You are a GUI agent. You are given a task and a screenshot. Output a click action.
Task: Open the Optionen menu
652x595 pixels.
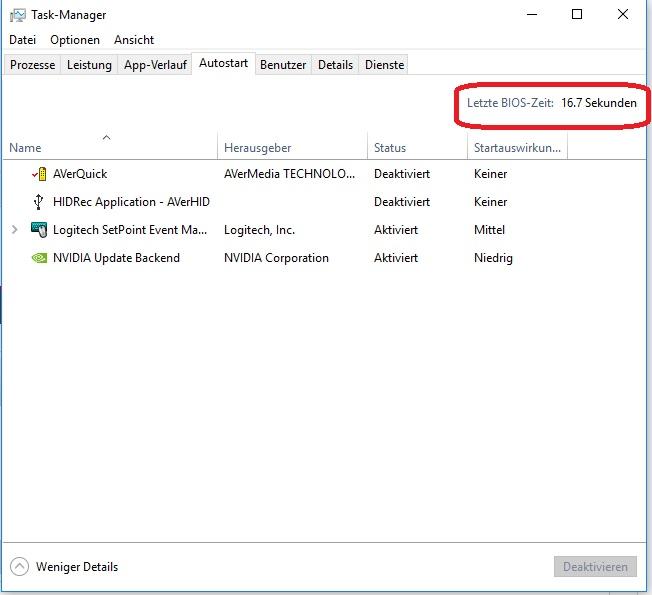point(75,40)
